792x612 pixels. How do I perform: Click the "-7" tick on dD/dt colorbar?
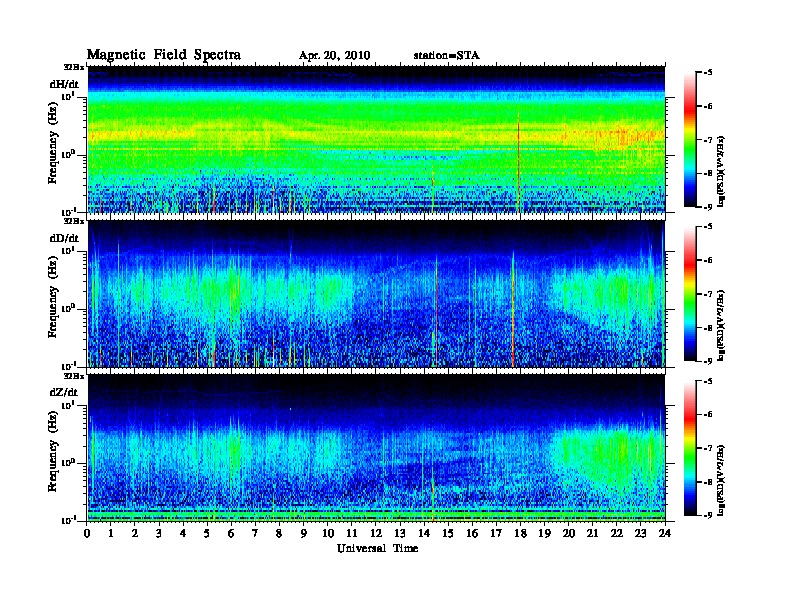click(x=708, y=294)
